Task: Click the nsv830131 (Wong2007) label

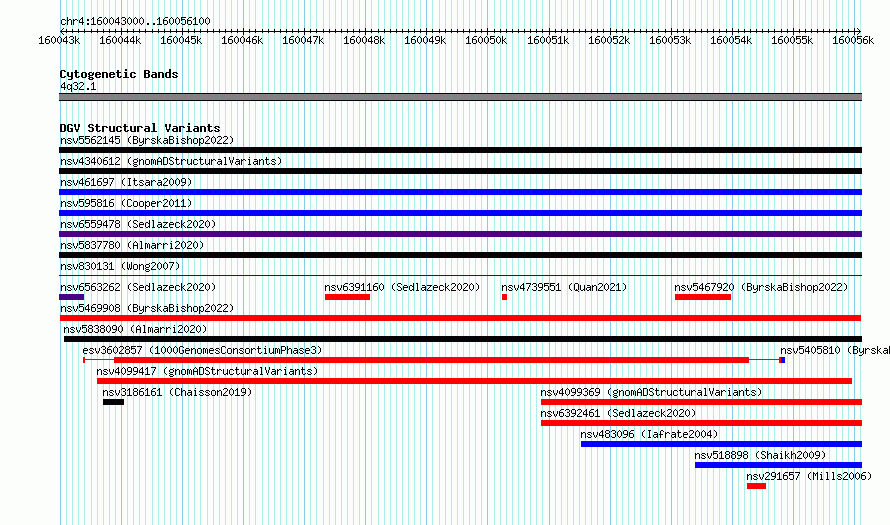Action: click(120, 266)
